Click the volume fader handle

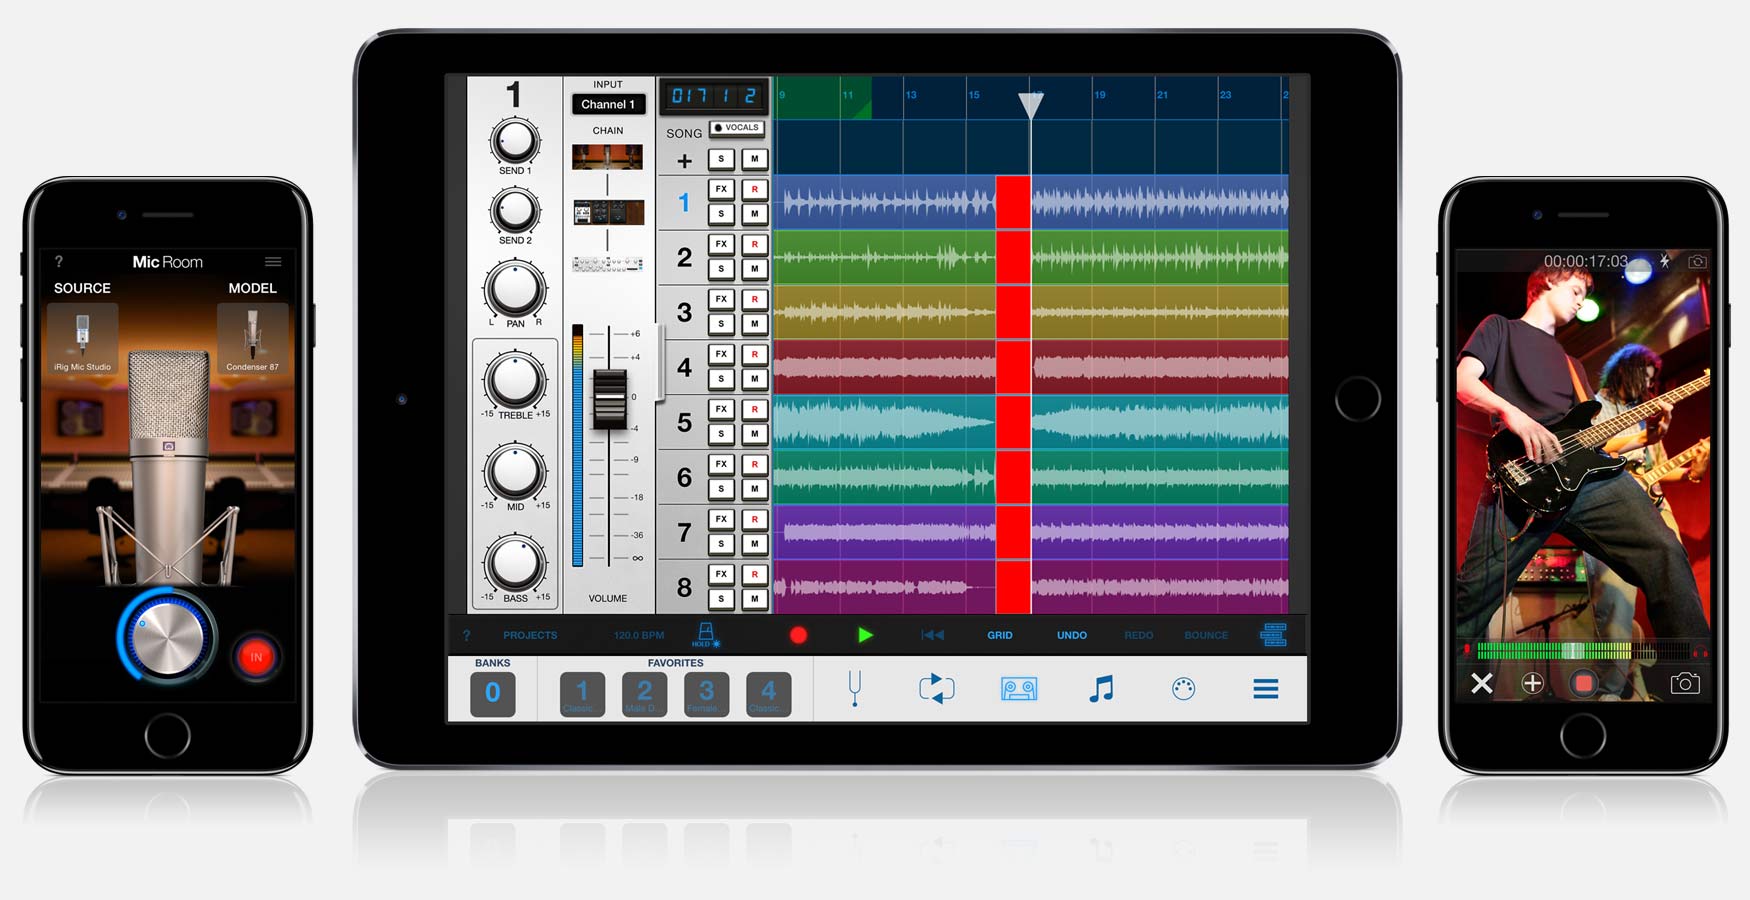pos(609,399)
